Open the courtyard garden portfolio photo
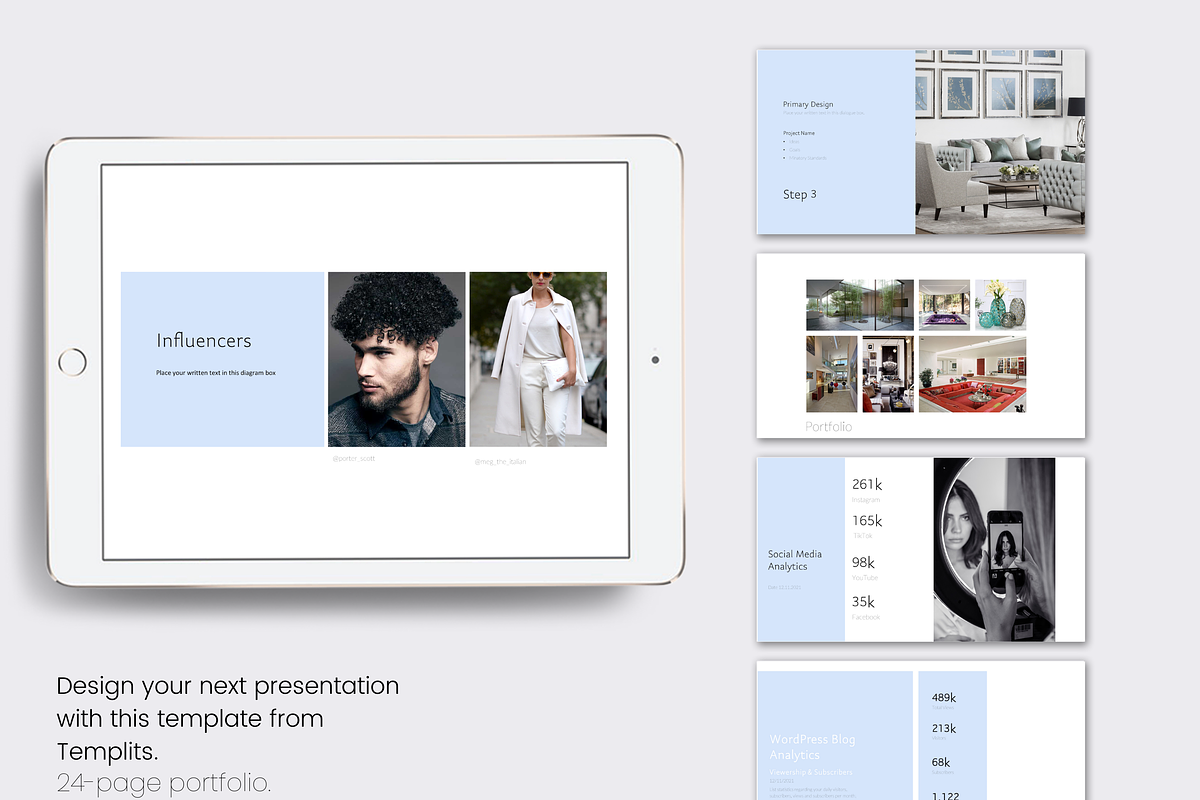 860,305
